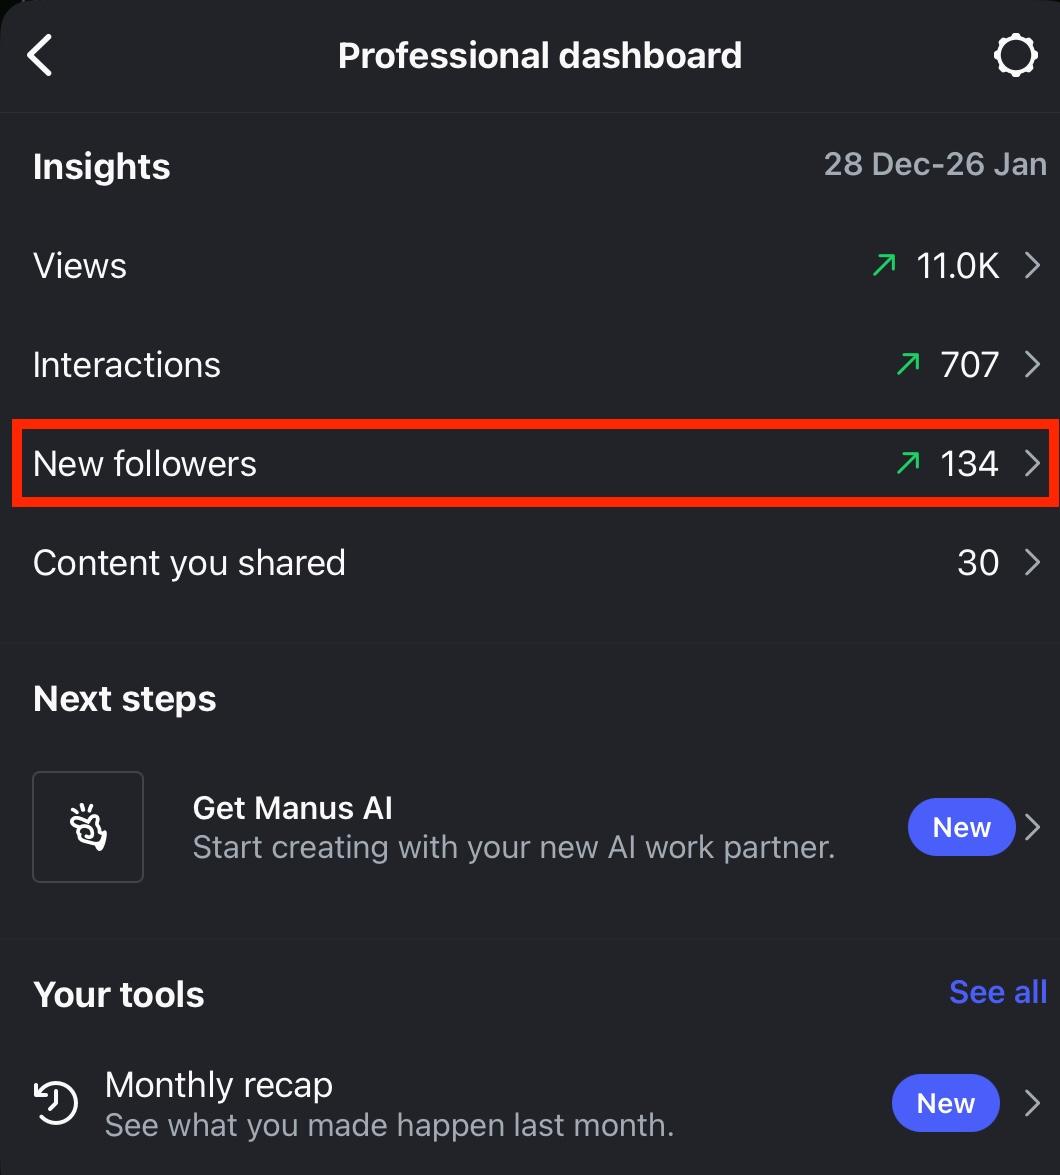Tap the Monthly recap clock icon
Screen dimensions: 1060x1175
pyautogui.click(x=57, y=1104)
